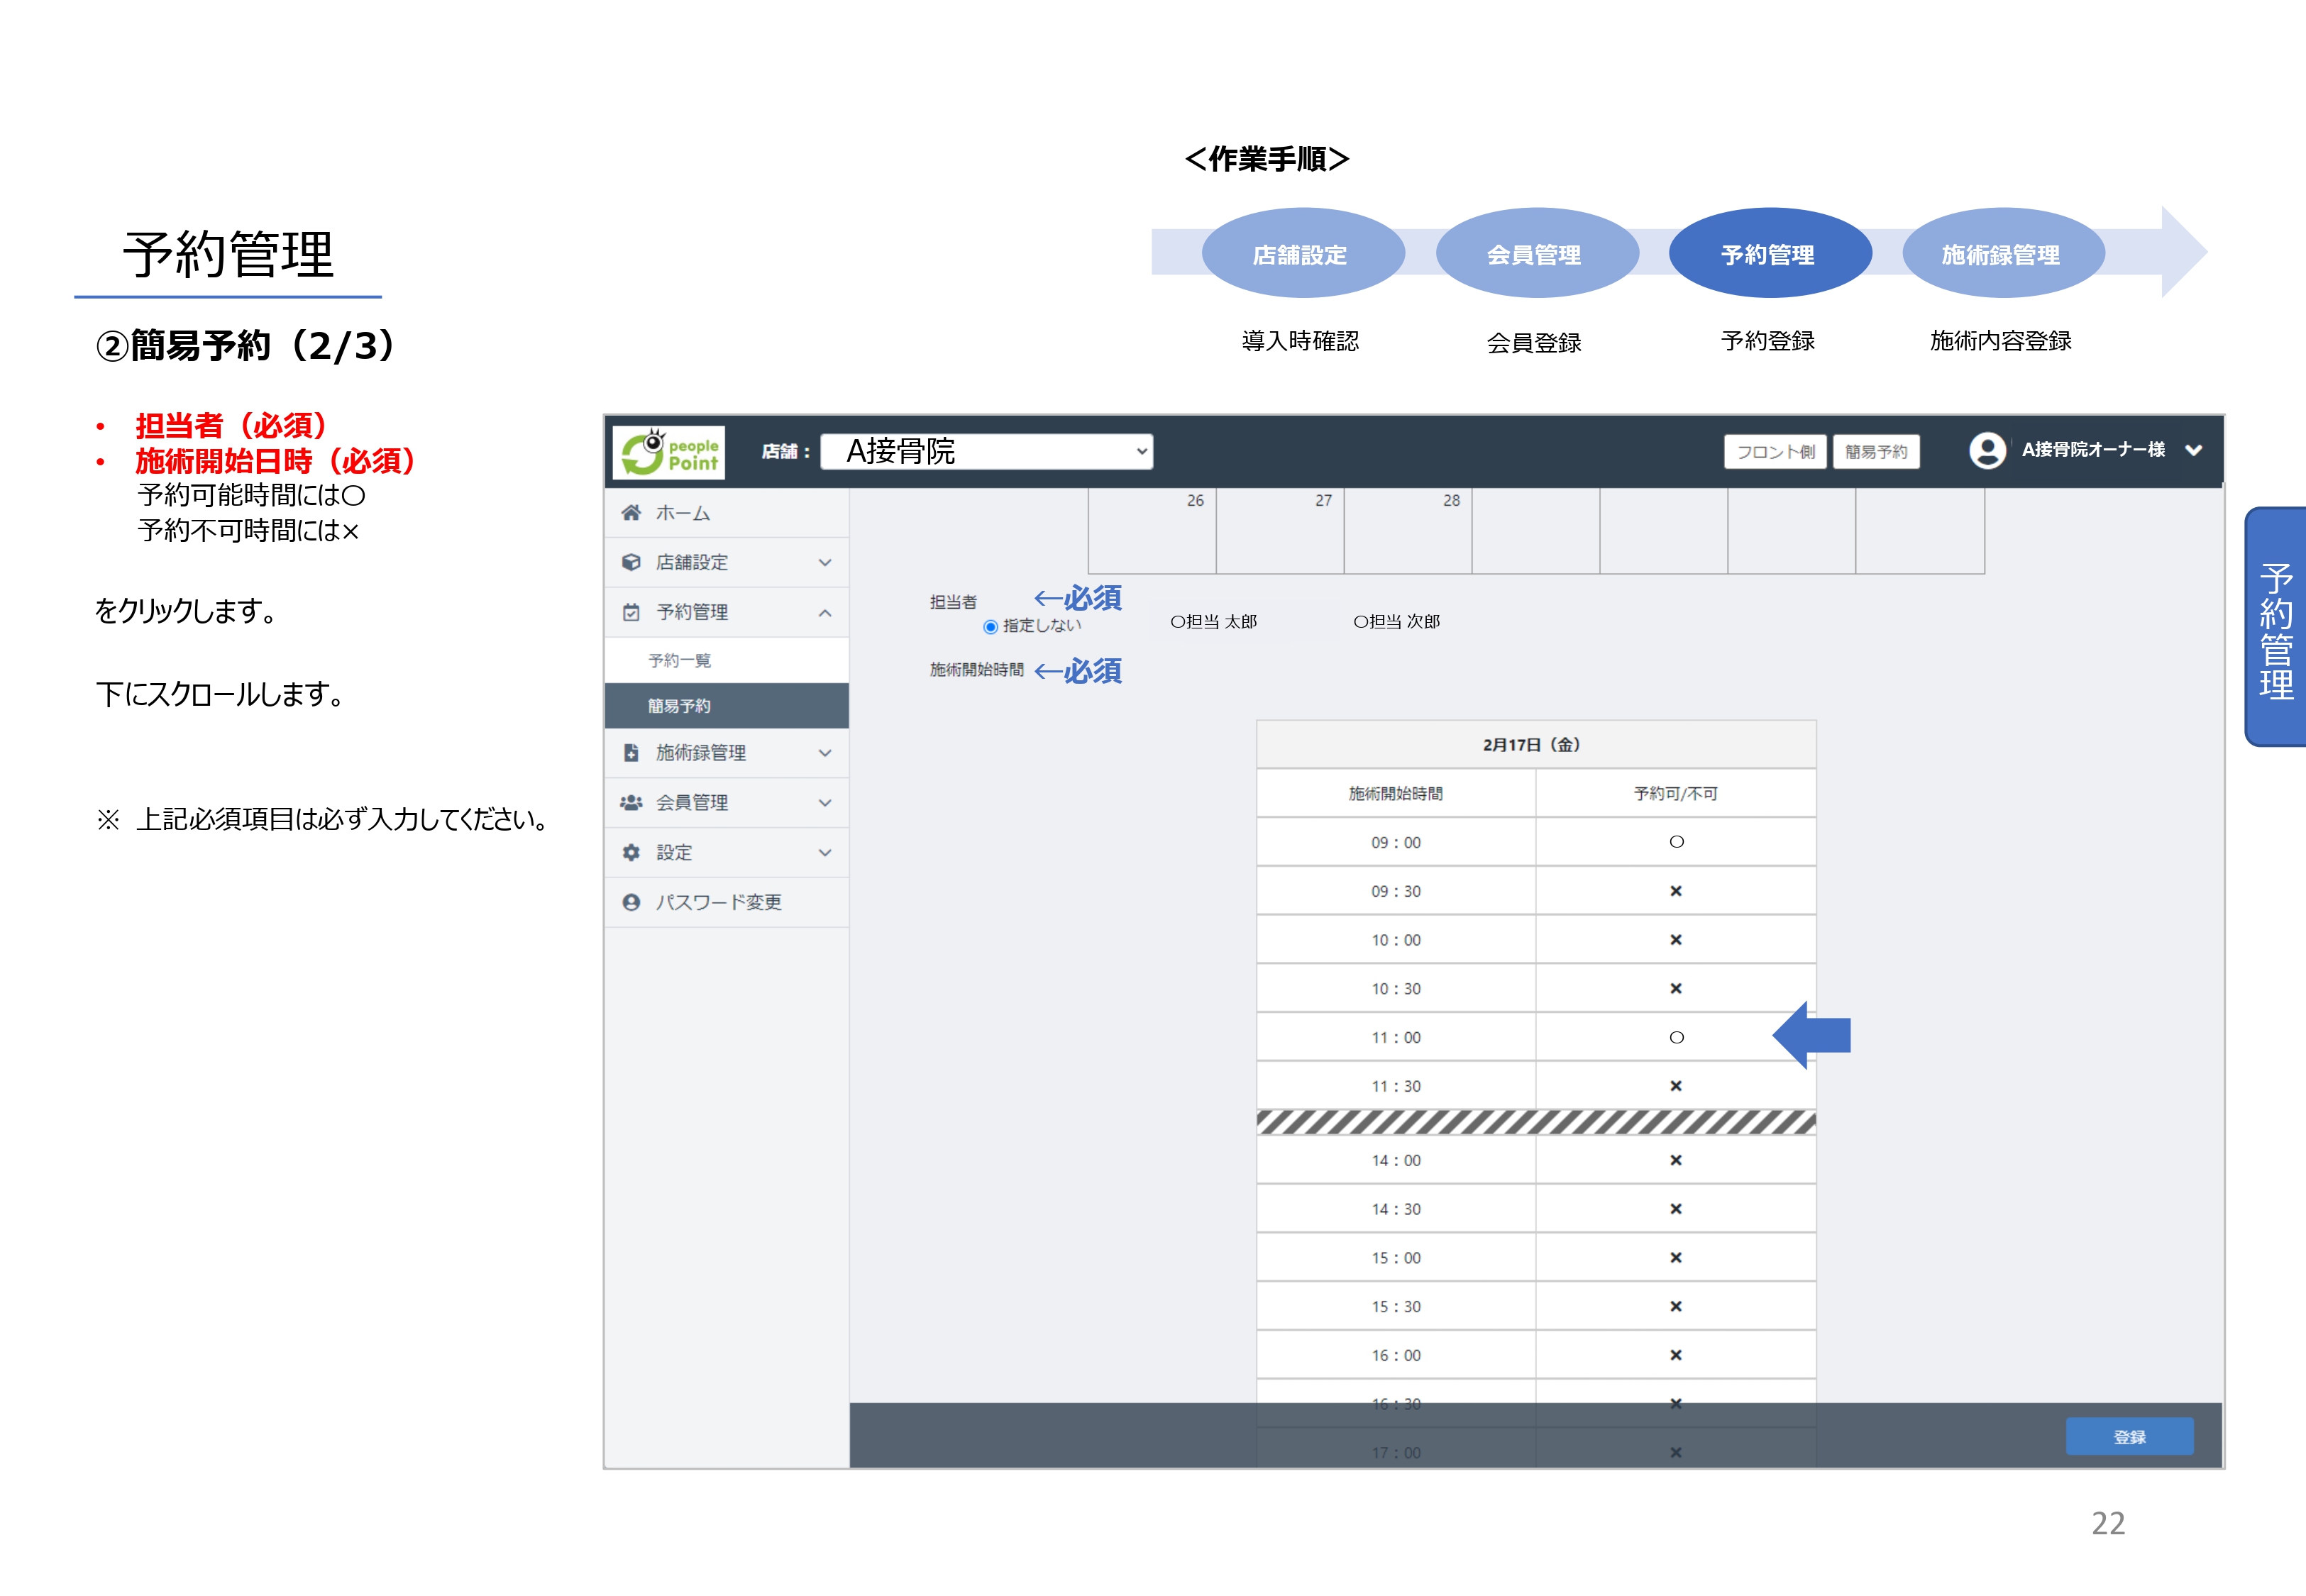
Task: Select the 指定しない radio button
Action: click(990, 627)
